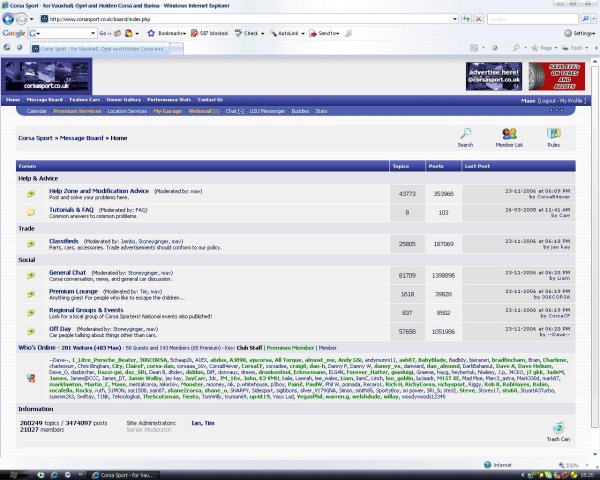This screenshot has width=600, height=480.
Task: Click the vertical page scrollbar
Action: tap(594, 245)
